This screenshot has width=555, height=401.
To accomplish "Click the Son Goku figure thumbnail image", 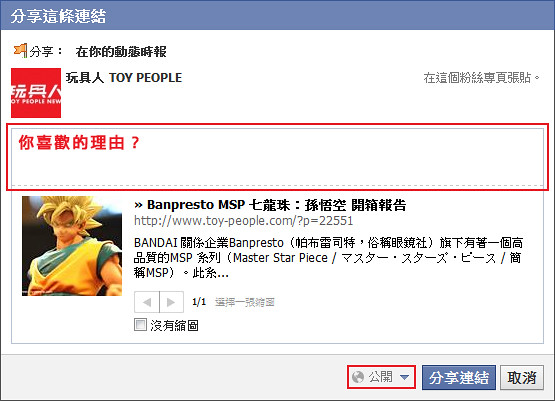I will tap(72, 246).
